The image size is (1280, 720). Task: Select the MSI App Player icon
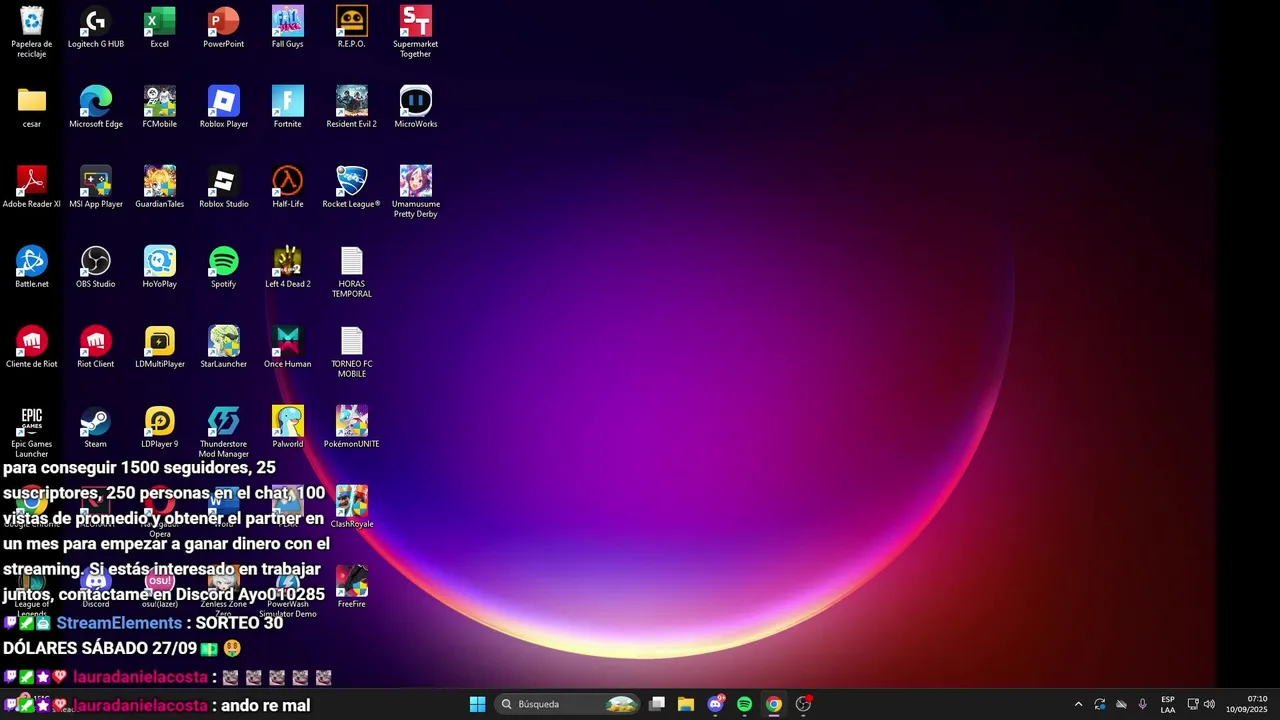point(96,188)
